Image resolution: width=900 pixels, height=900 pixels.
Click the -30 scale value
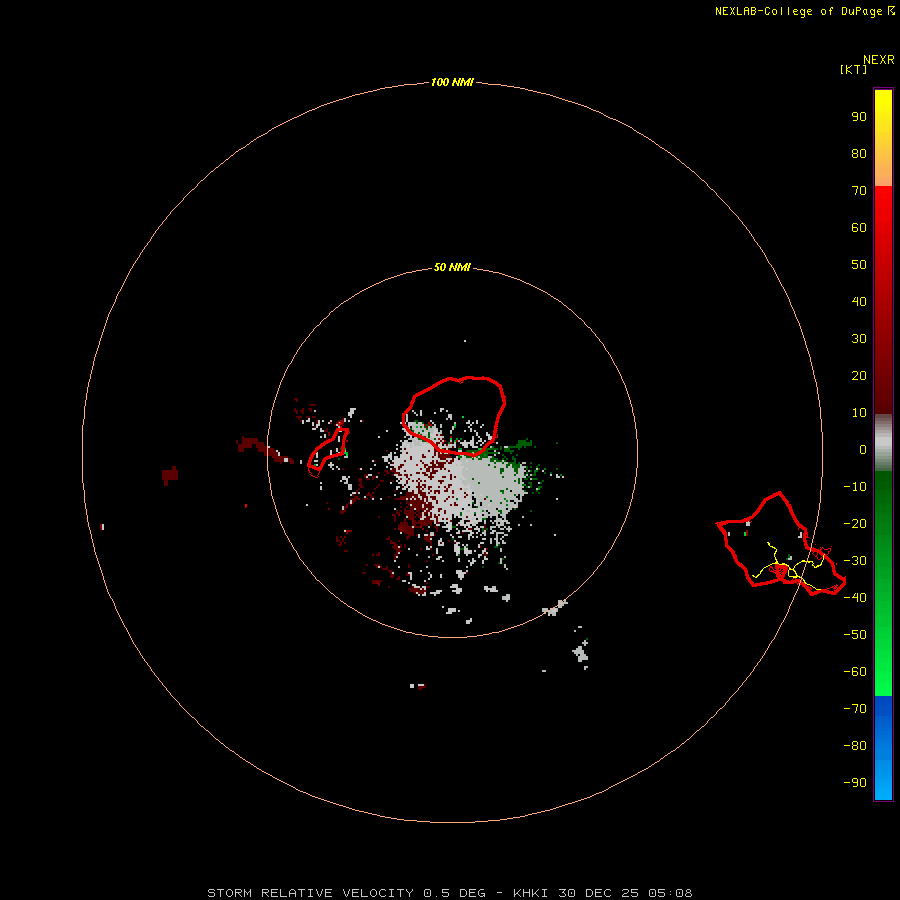(x=855, y=561)
